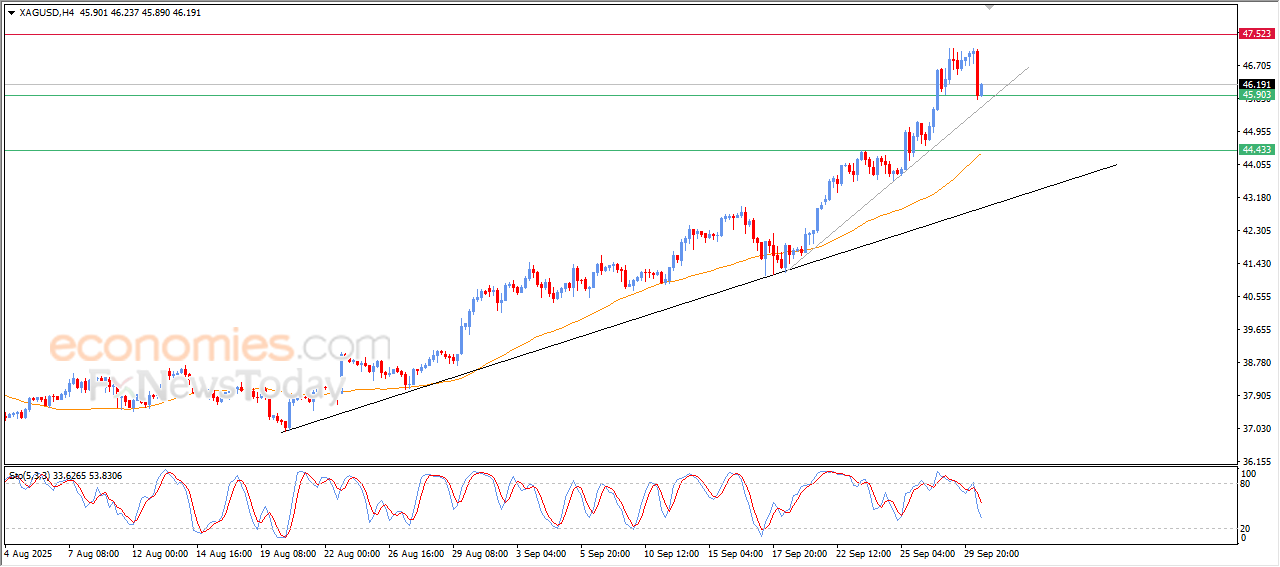1280x567 pixels.
Task: Click the 14 Aug 16:00 time label
Action: [x=223, y=552]
